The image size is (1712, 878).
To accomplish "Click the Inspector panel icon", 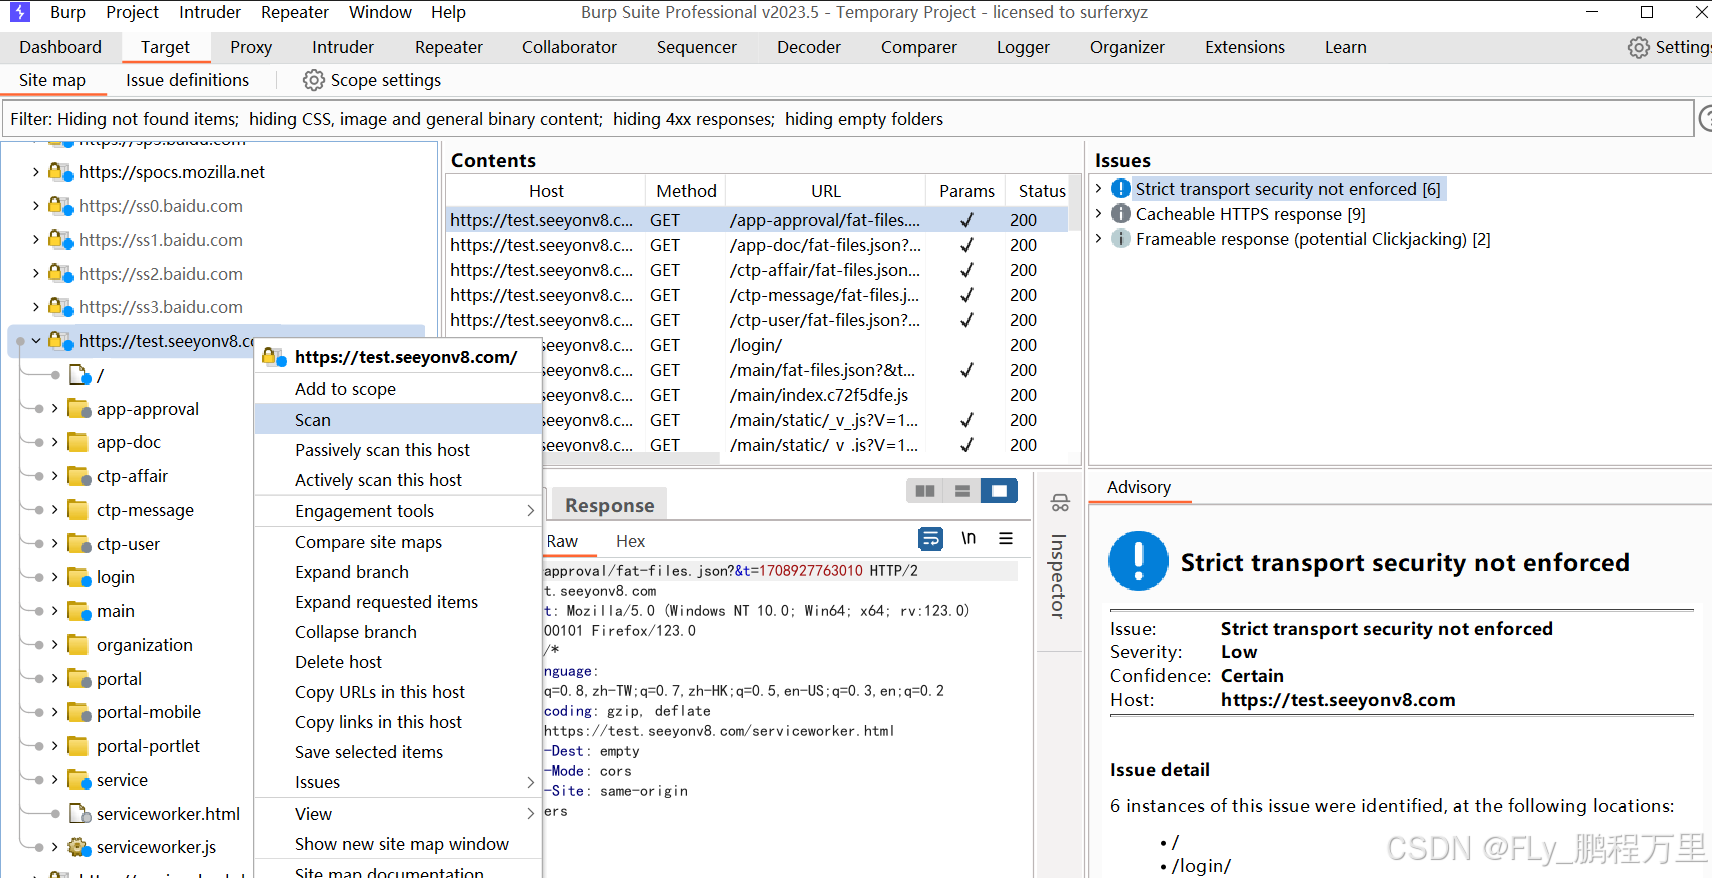I will click(x=1060, y=502).
